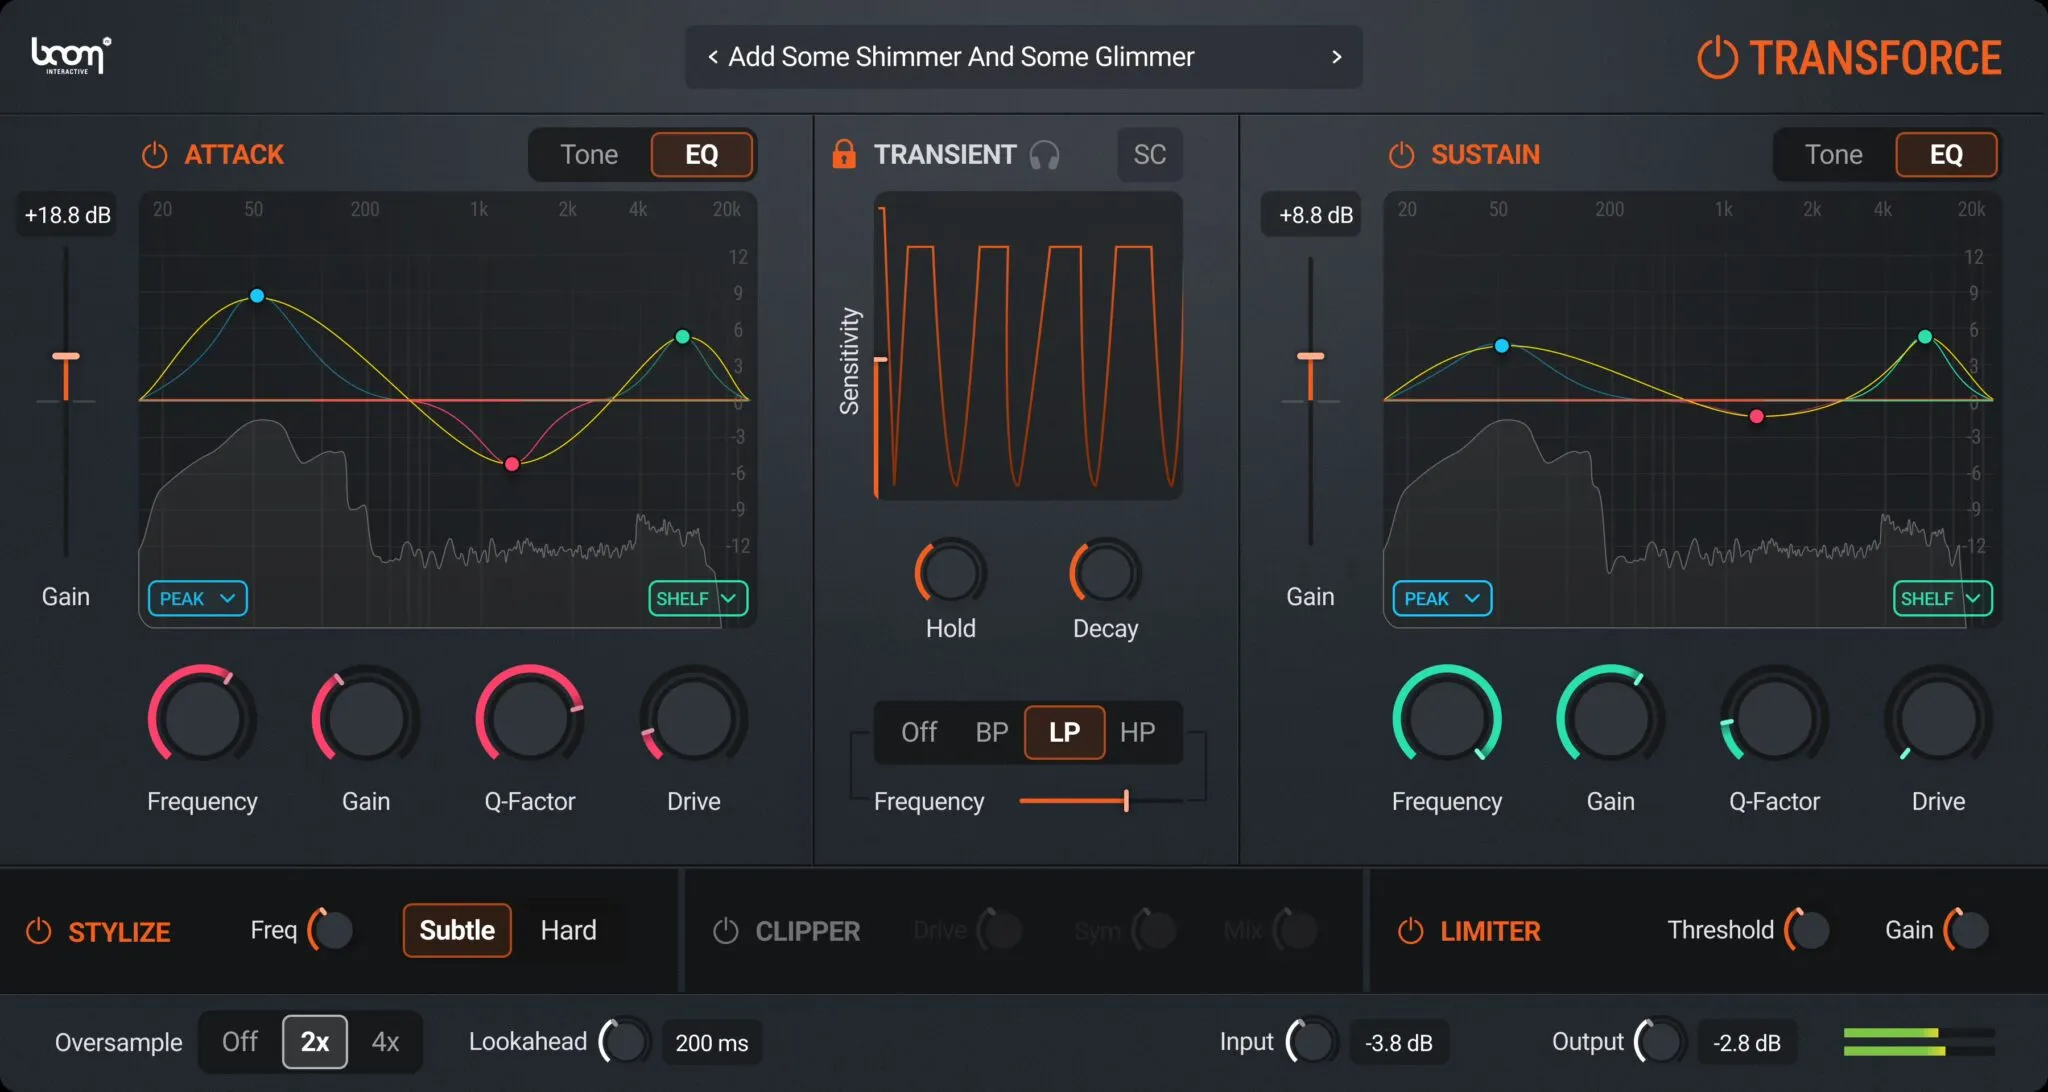
Task: Click the Transient Hold knob
Action: tap(950, 572)
